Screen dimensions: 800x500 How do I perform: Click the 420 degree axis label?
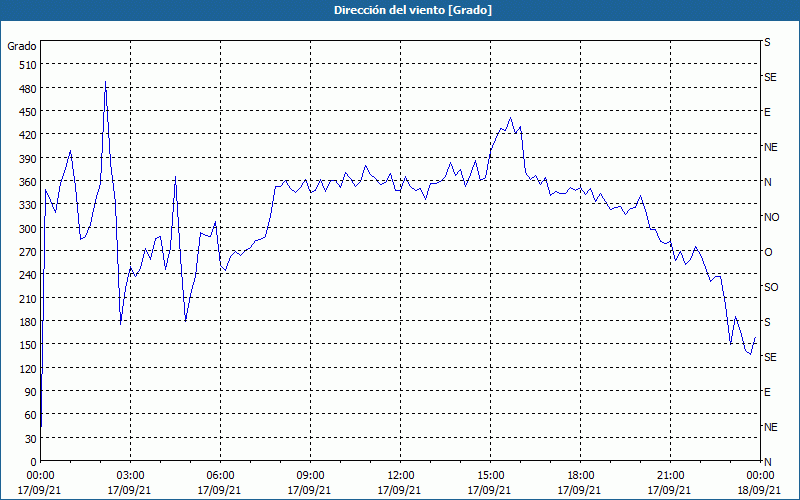tap(29, 135)
